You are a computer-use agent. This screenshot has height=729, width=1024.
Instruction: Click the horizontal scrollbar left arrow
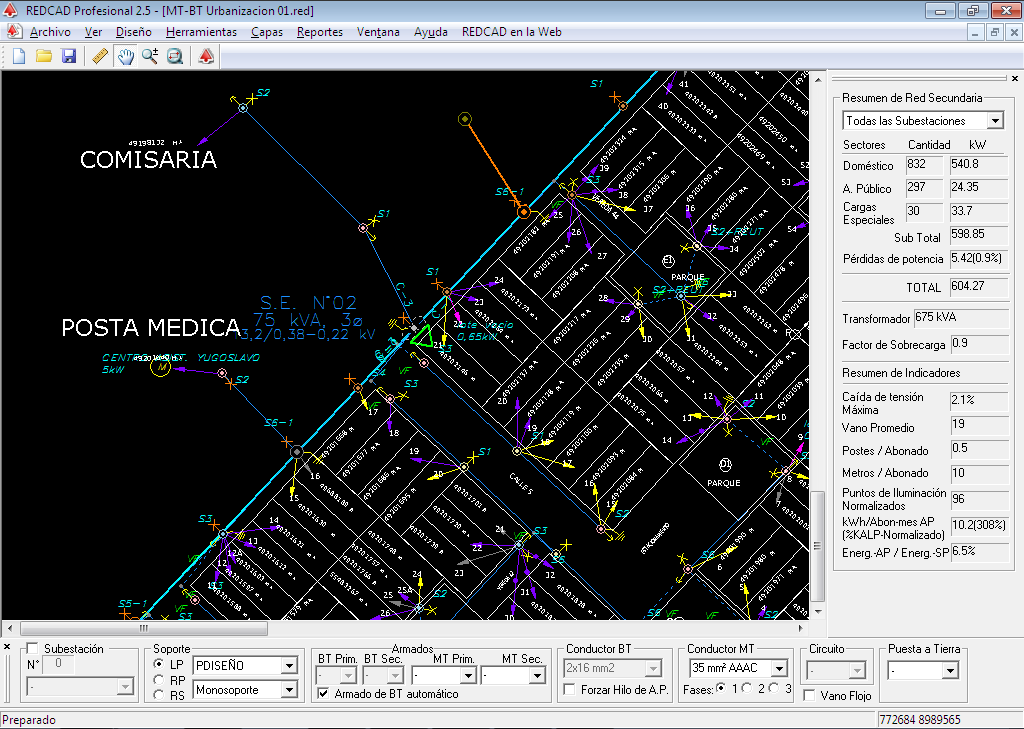10,628
